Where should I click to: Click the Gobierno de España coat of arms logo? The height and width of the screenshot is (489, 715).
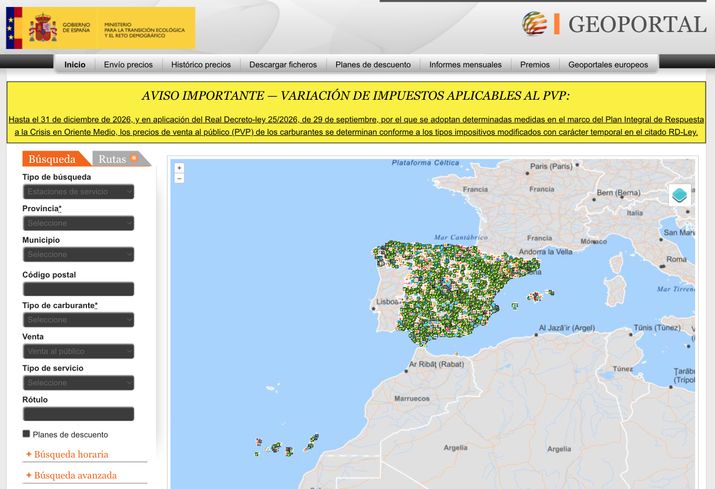(x=43, y=28)
